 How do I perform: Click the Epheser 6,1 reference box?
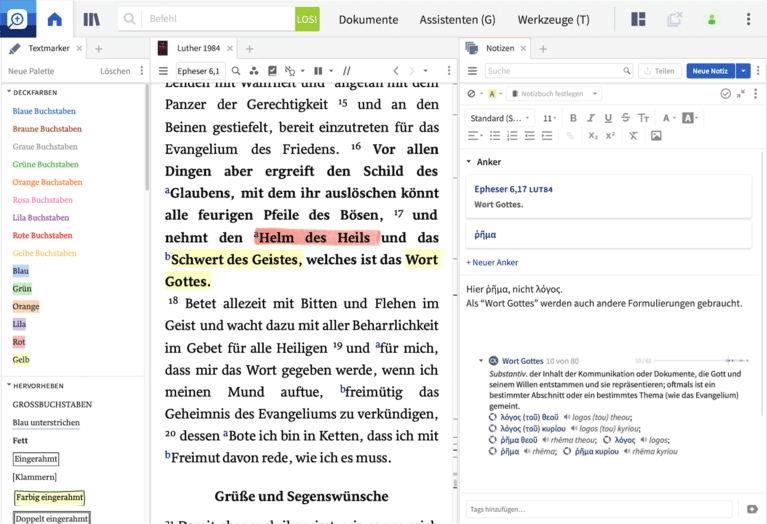pos(200,71)
